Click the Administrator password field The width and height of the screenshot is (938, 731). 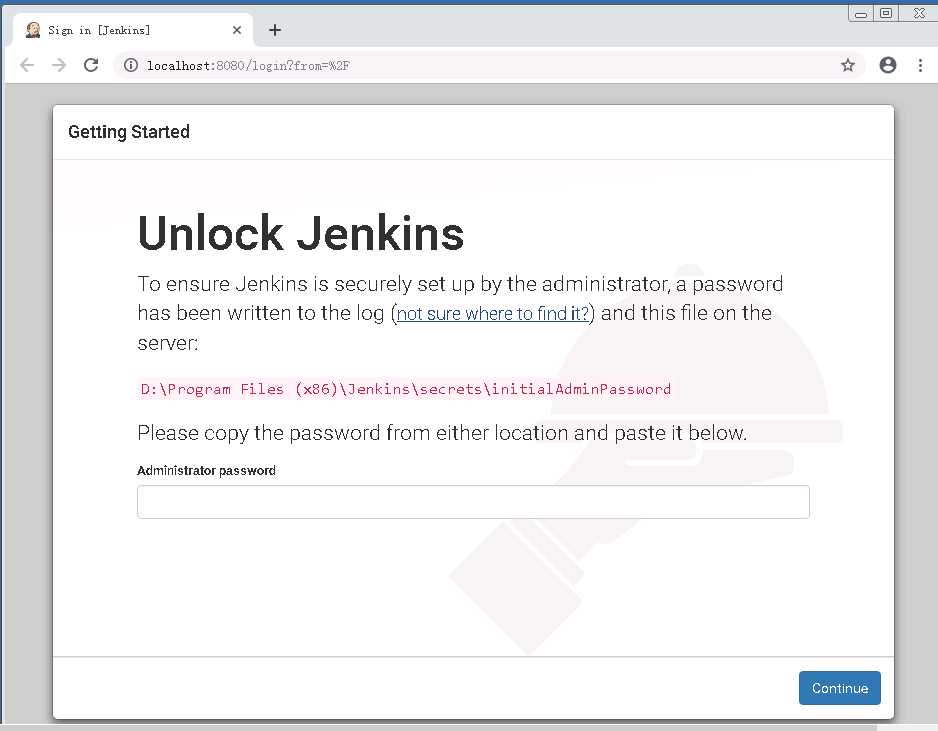[x=473, y=502]
